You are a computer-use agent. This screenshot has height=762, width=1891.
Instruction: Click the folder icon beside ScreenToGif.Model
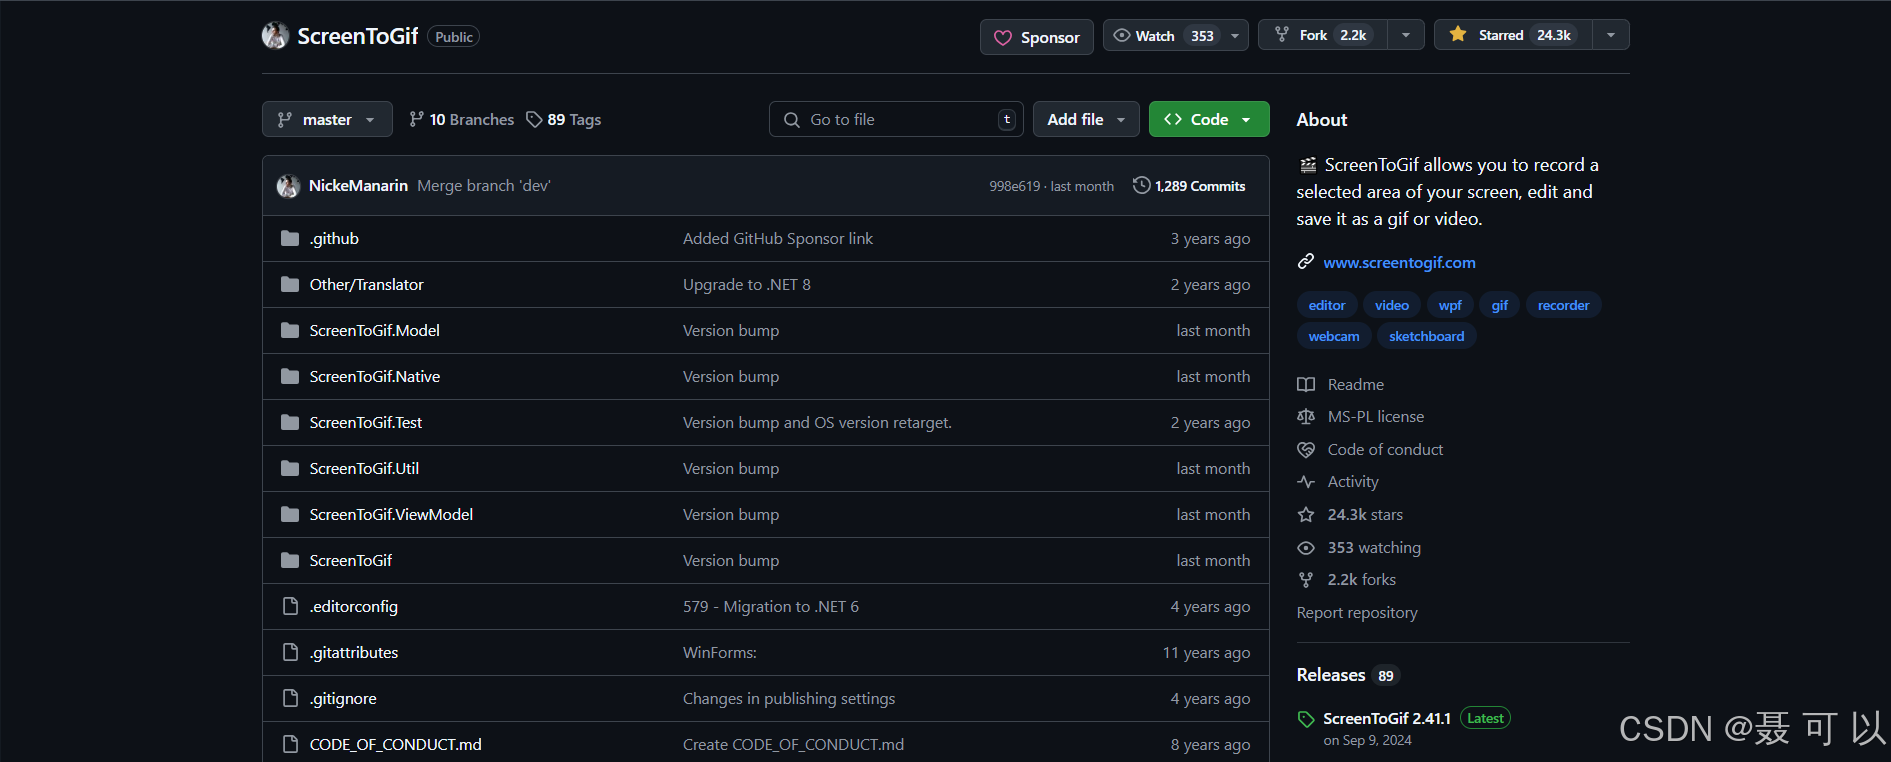(290, 330)
